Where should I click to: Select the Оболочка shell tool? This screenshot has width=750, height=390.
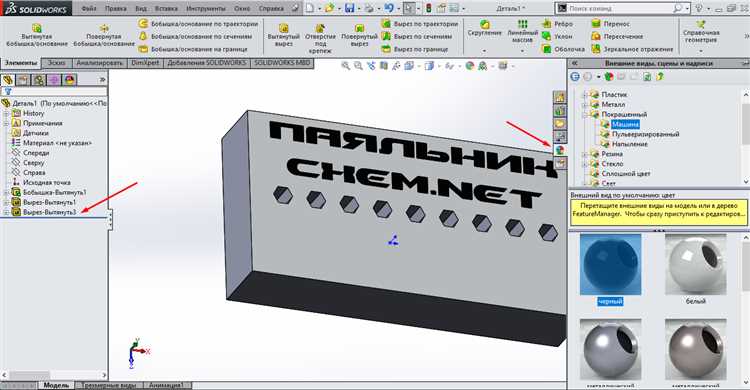[x=563, y=49]
